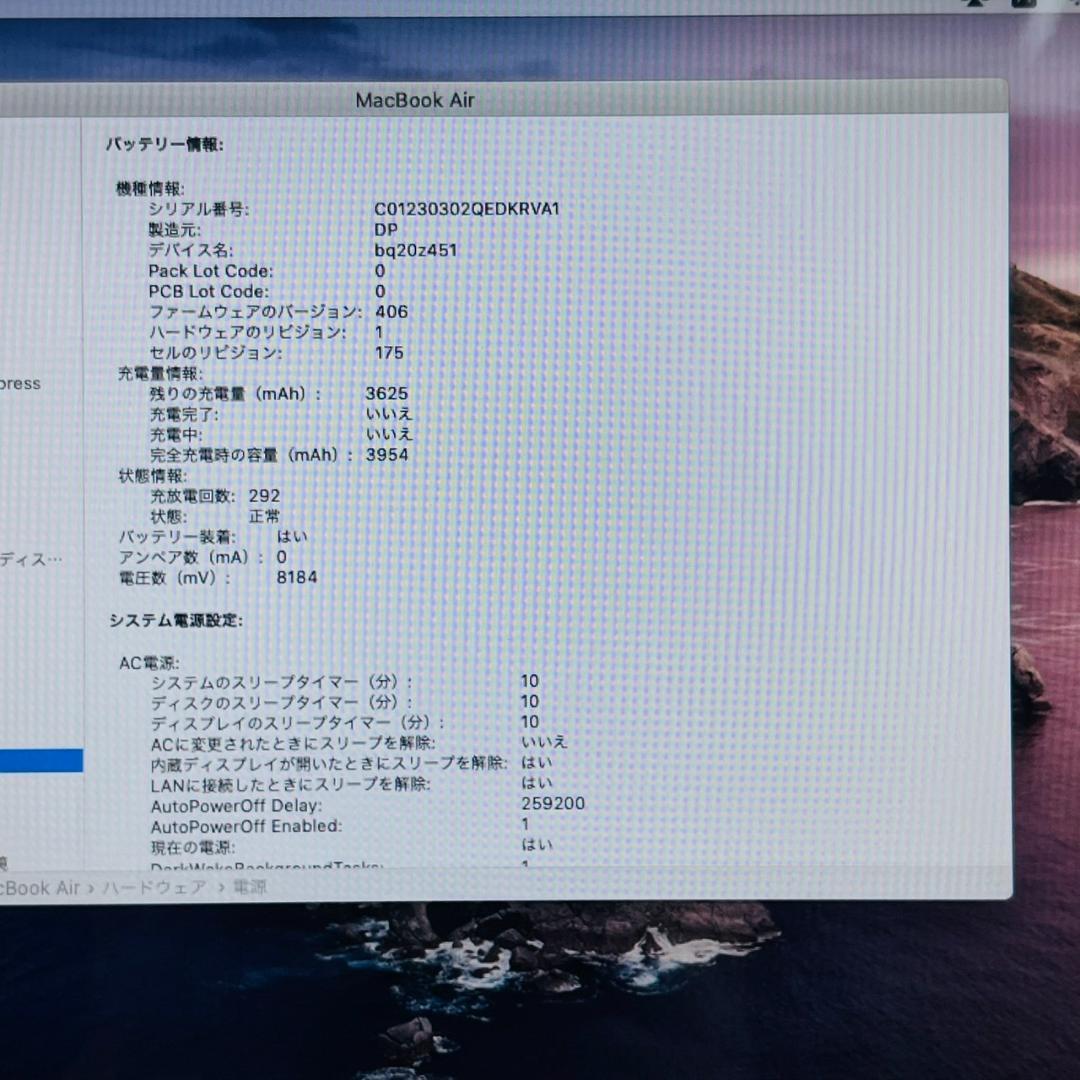Select the highlighted 電源 item in the sidebar
This screenshot has height=1080, width=1080.
click(40, 762)
